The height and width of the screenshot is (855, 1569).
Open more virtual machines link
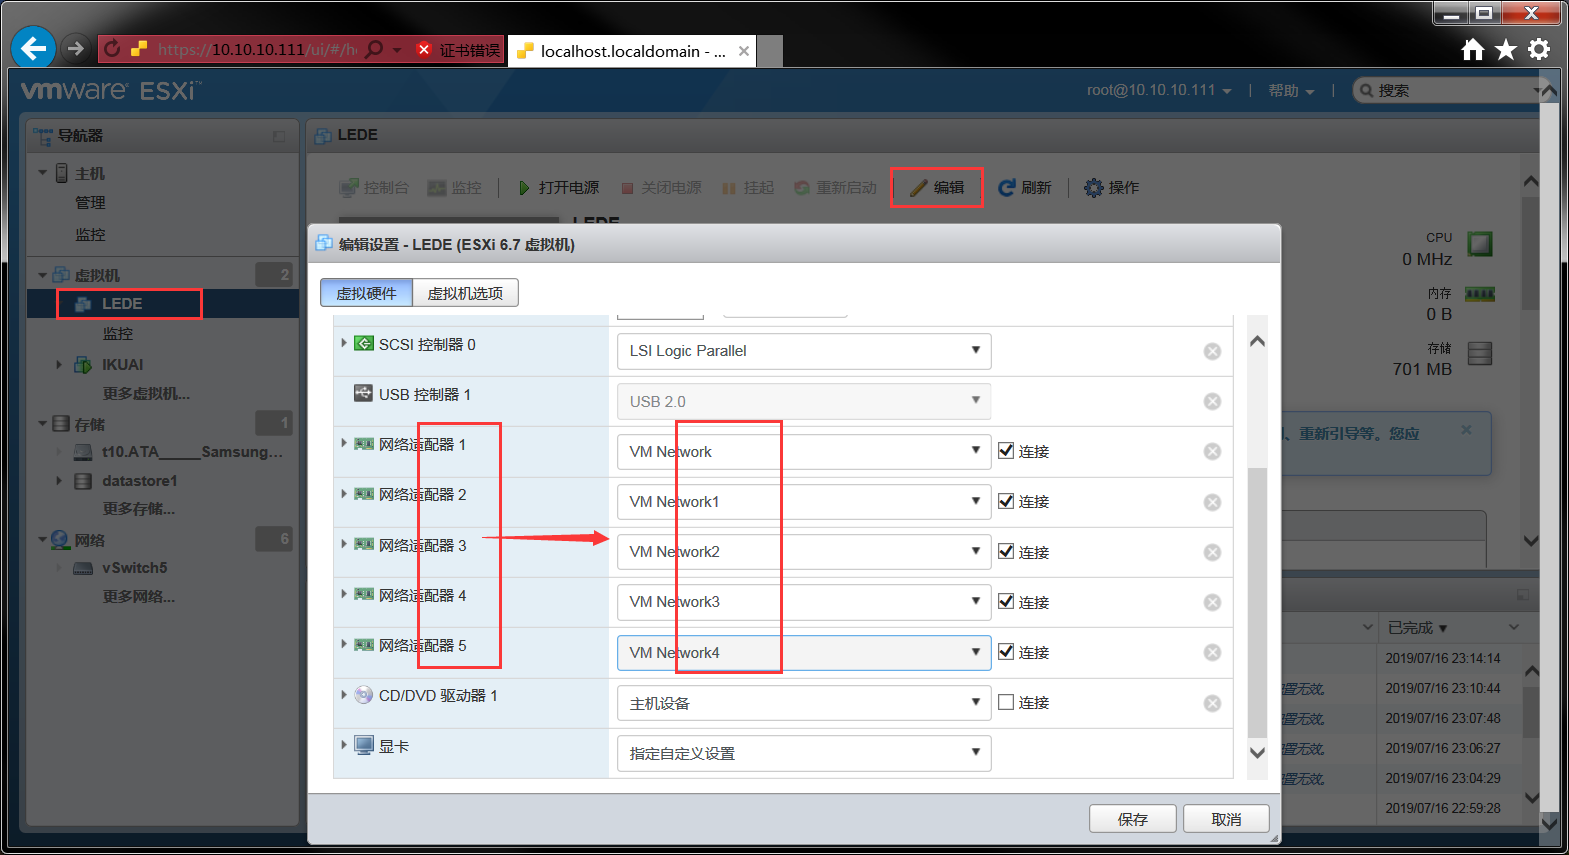click(x=146, y=394)
